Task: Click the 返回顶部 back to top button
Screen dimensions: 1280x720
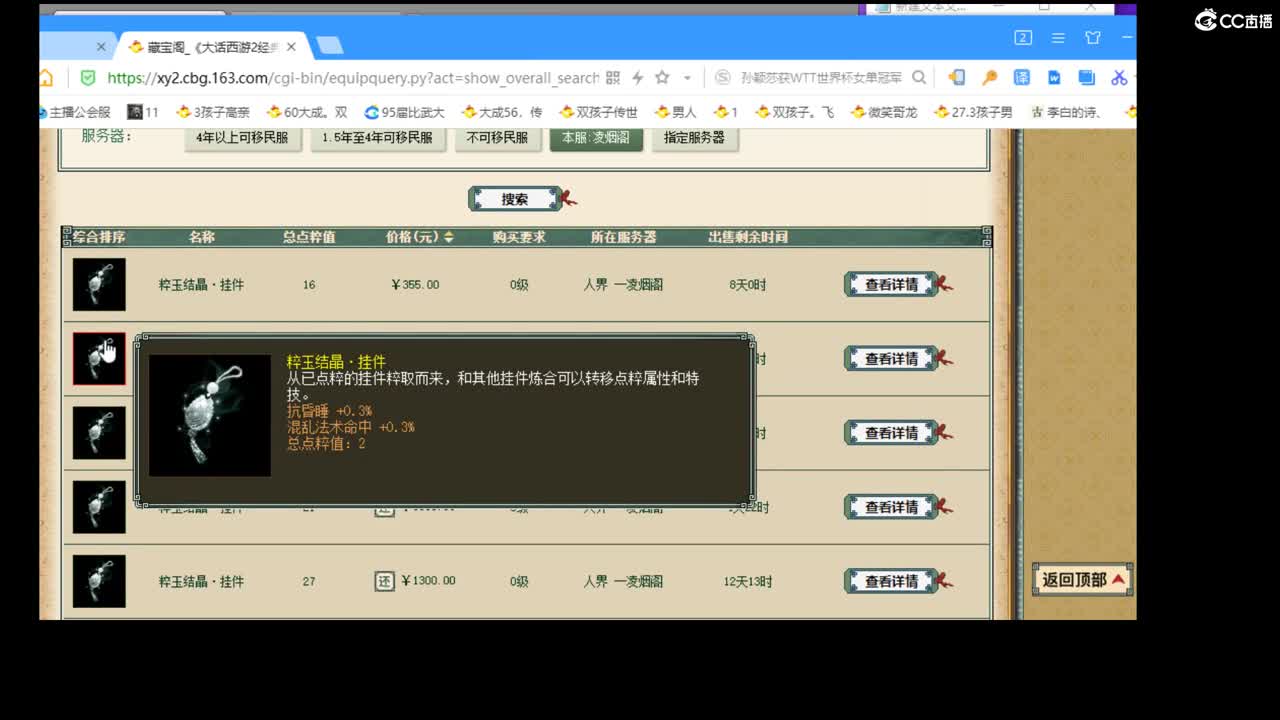Action: tap(1083, 580)
